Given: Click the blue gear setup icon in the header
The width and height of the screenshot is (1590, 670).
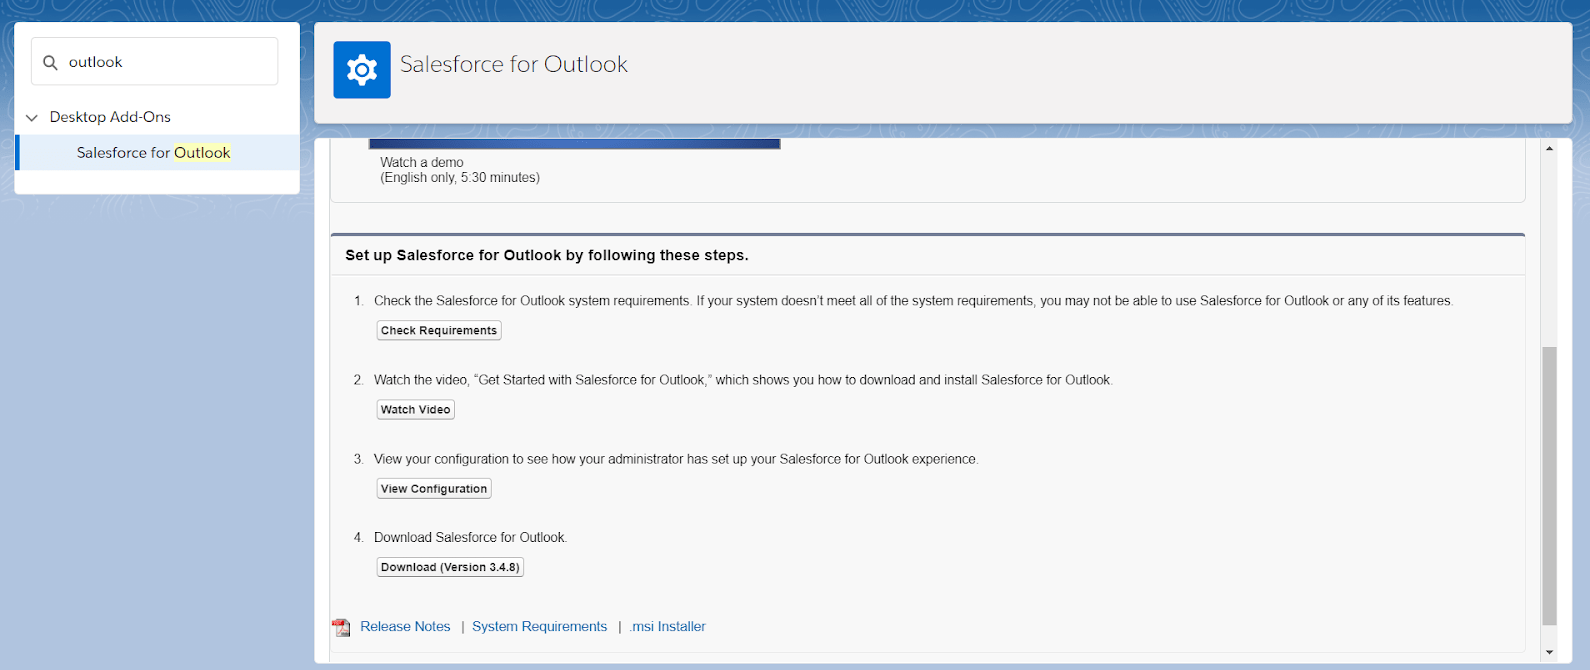Looking at the screenshot, I should [362, 70].
